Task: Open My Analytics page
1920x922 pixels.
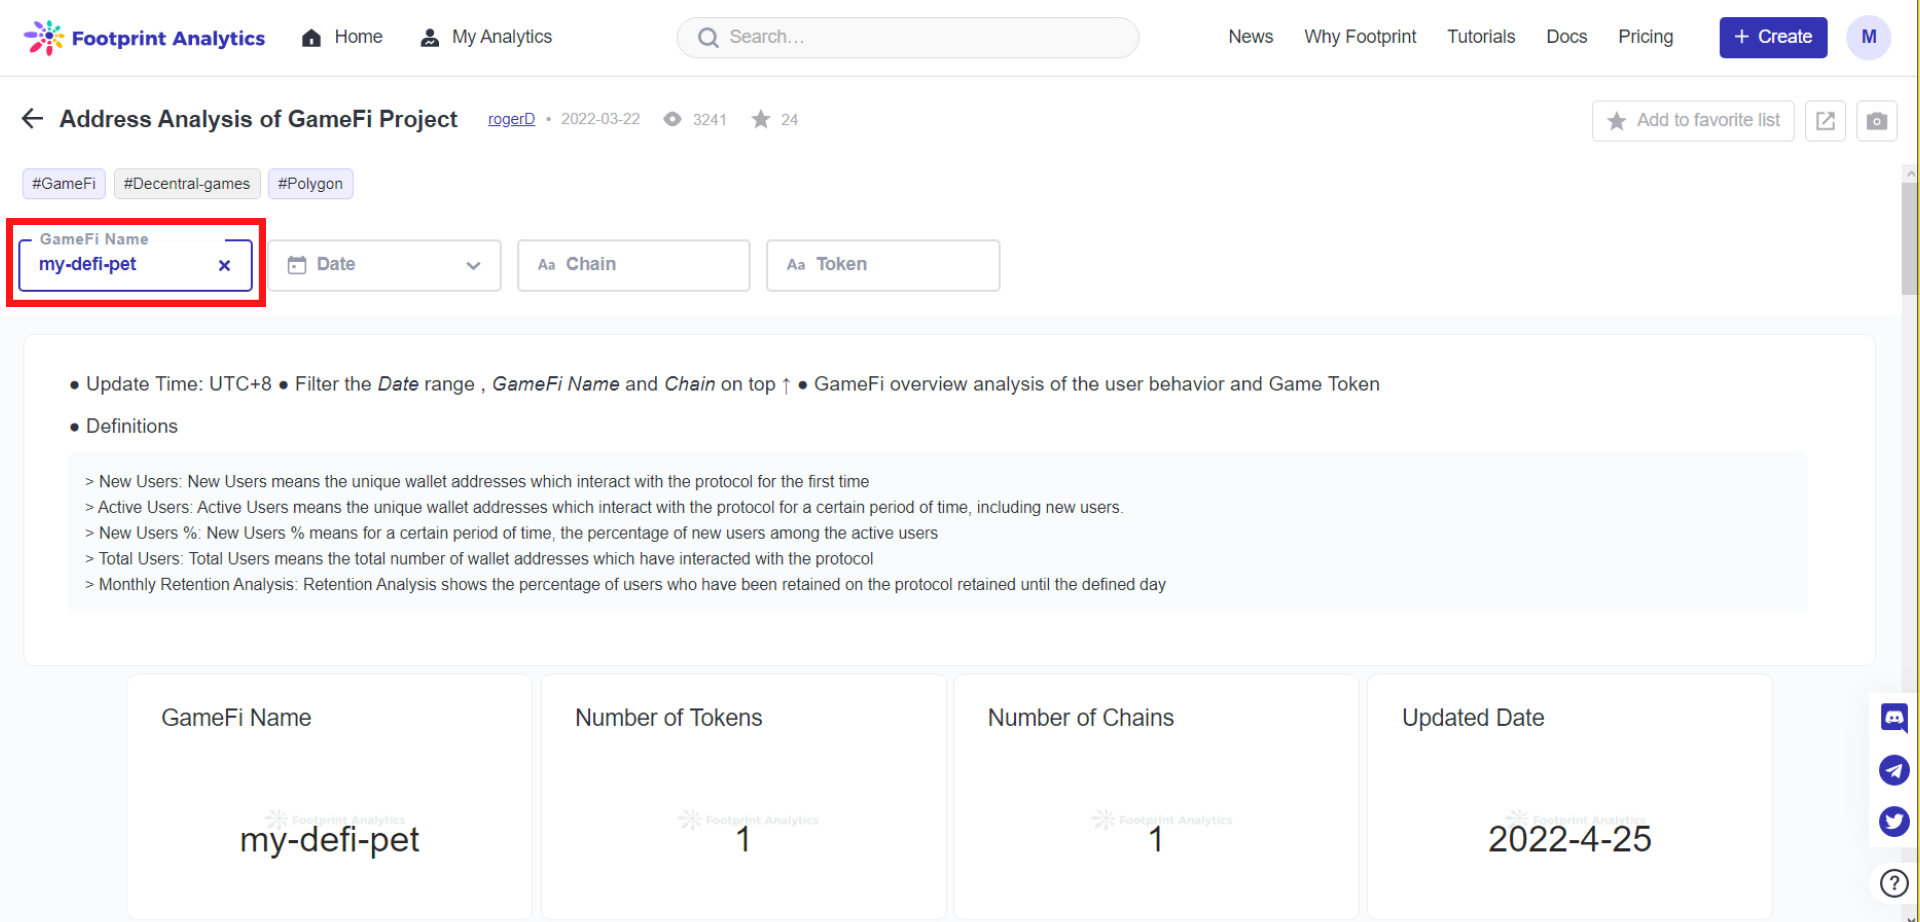Action: tap(502, 37)
